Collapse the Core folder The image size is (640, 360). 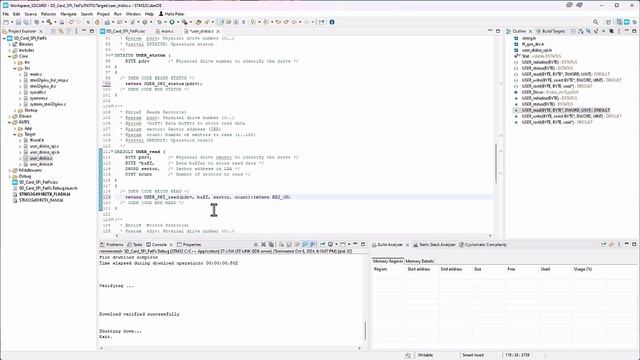tap(9, 56)
